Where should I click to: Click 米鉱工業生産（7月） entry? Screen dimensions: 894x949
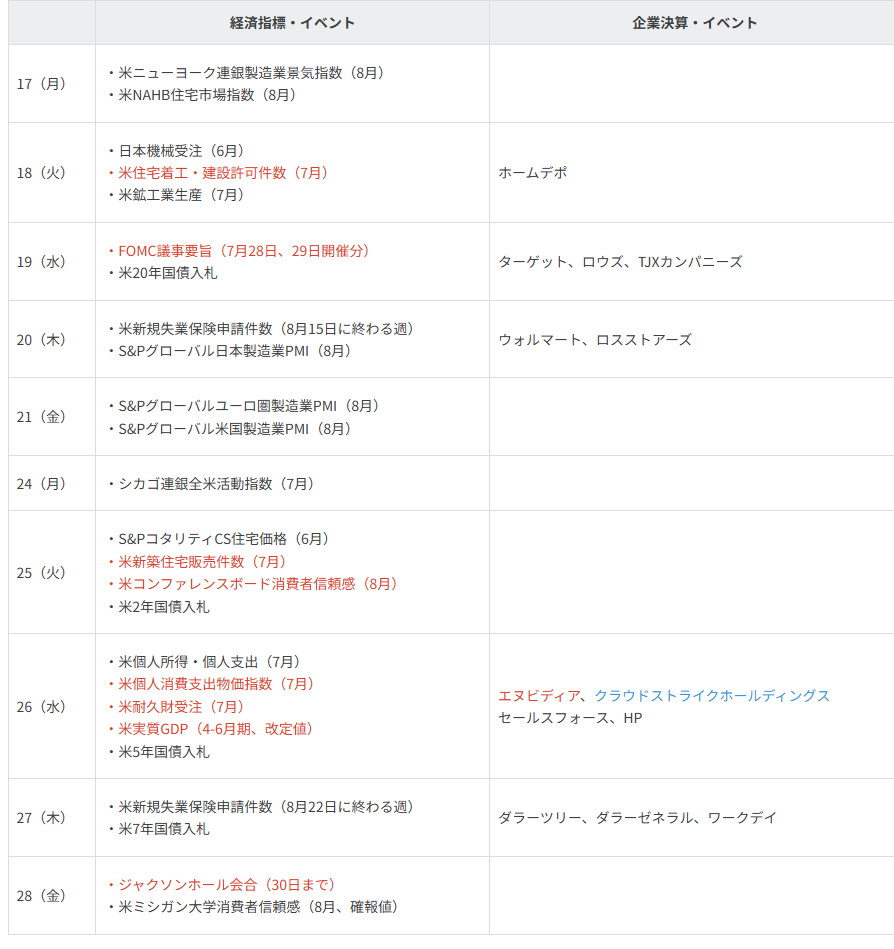[x=176, y=195]
